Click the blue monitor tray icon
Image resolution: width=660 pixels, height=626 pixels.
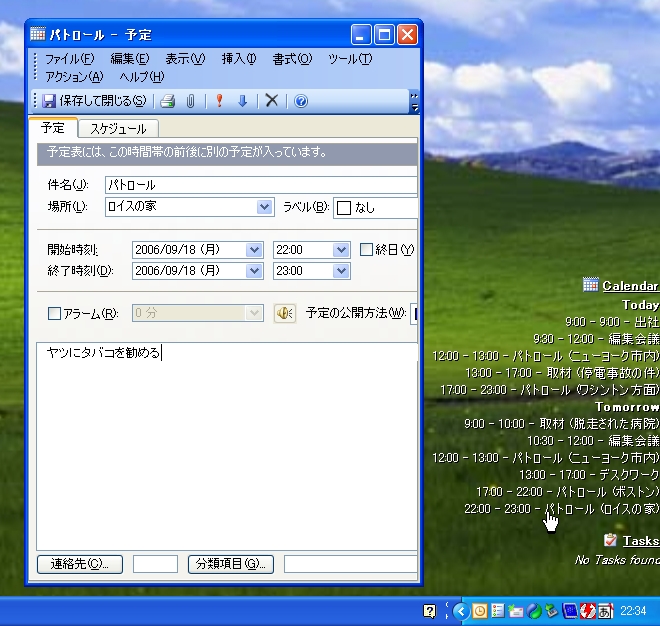(570, 610)
